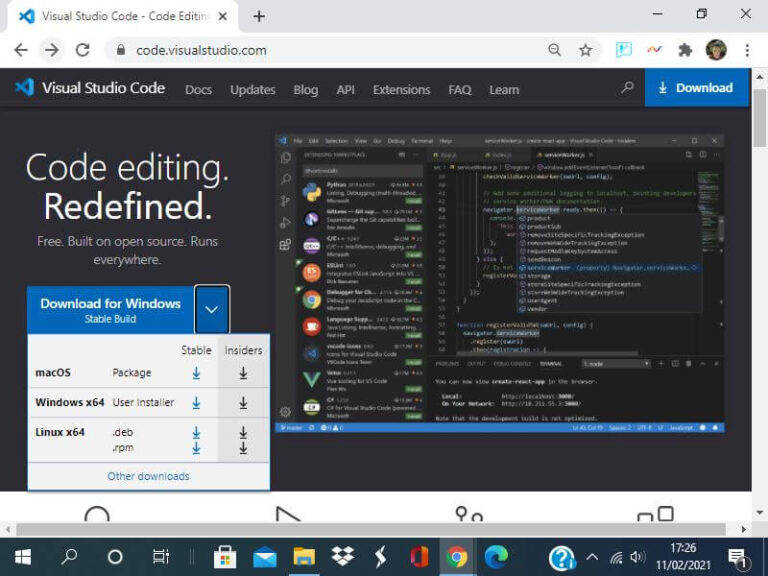Open the Other downloads link
This screenshot has width=768, height=576.
[x=148, y=476]
